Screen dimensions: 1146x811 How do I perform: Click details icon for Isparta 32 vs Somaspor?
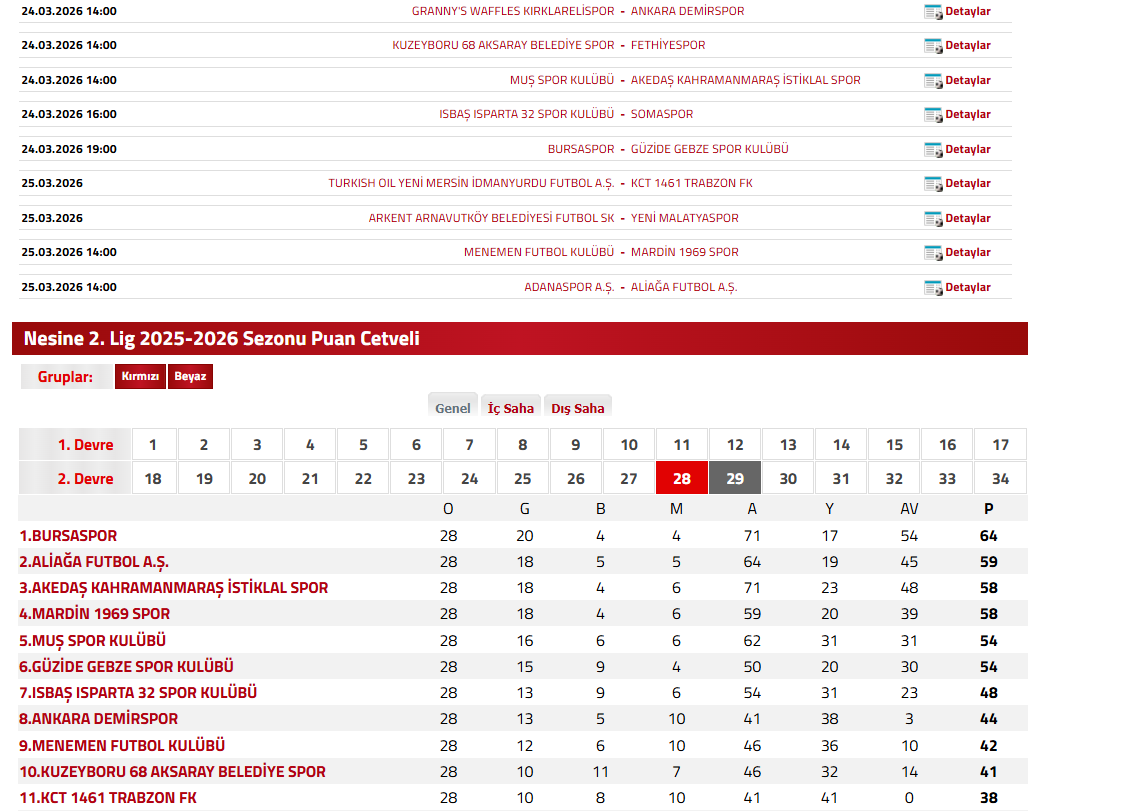(933, 115)
